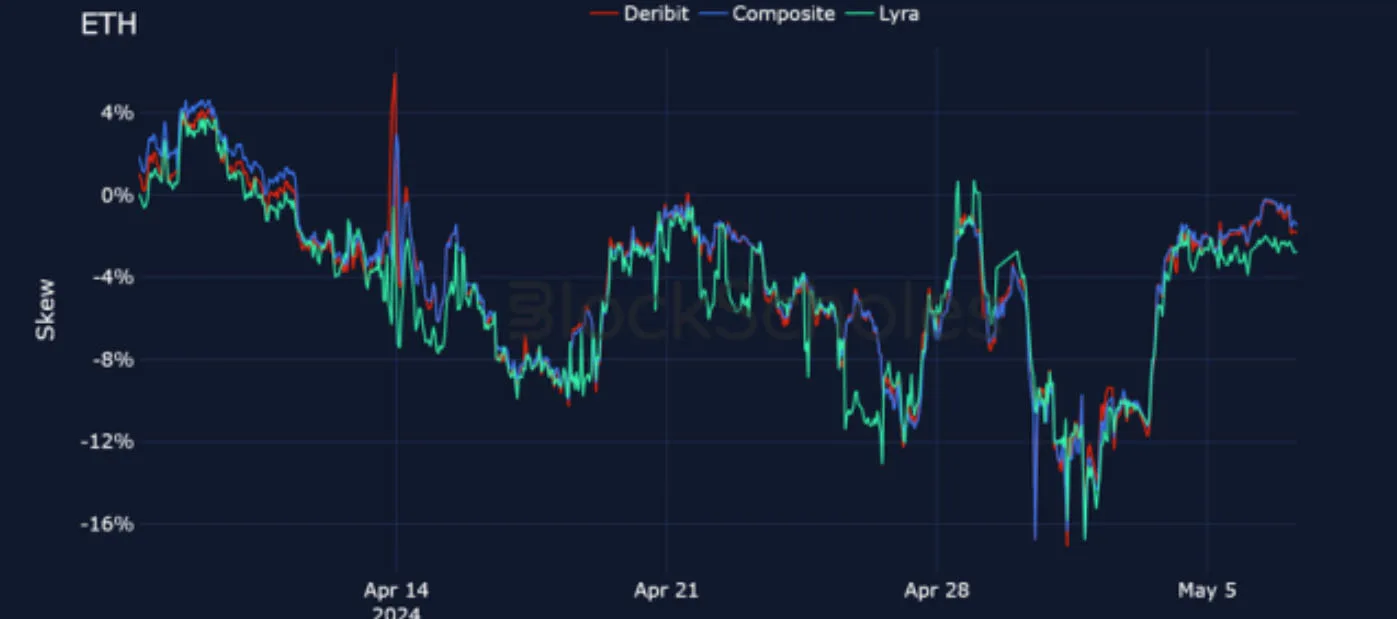Click the Apr 21 x-axis label
This screenshot has height=619, width=1397.
666,591
